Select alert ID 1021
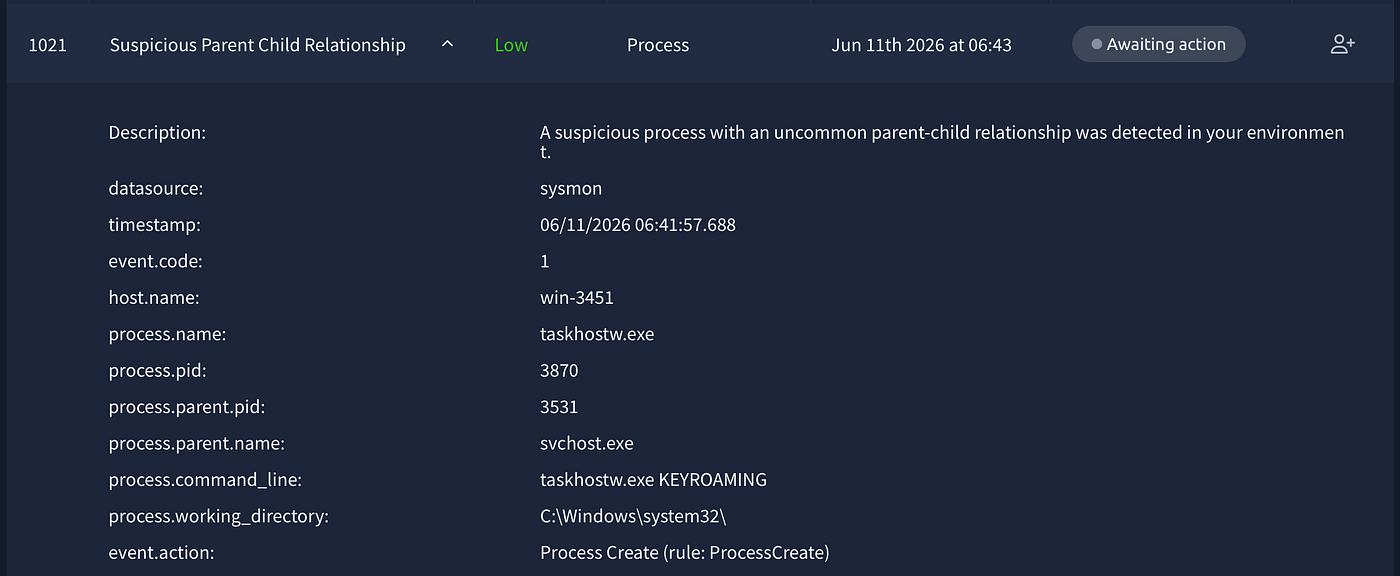The image size is (1400, 576). (x=47, y=45)
